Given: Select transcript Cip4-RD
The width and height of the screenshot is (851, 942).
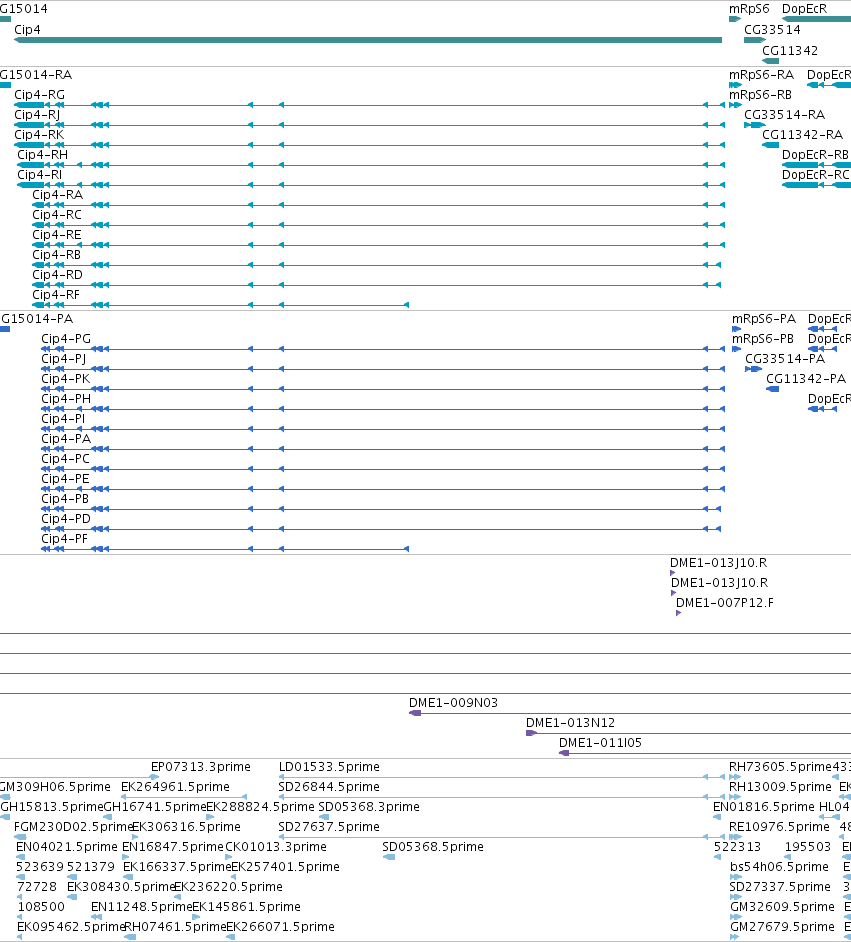Looking at the screenshot, I should pyautogui.click(x=377, y=285).
